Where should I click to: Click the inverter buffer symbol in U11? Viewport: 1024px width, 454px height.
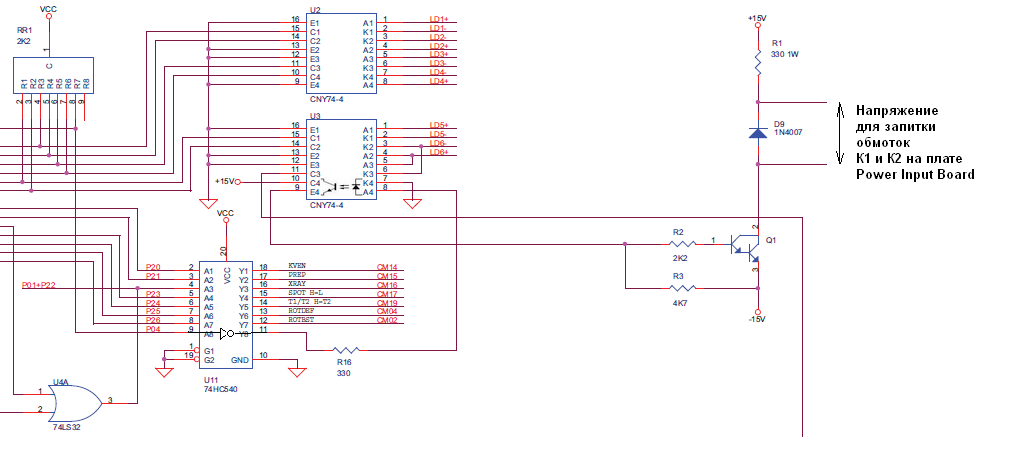[229, 333]
